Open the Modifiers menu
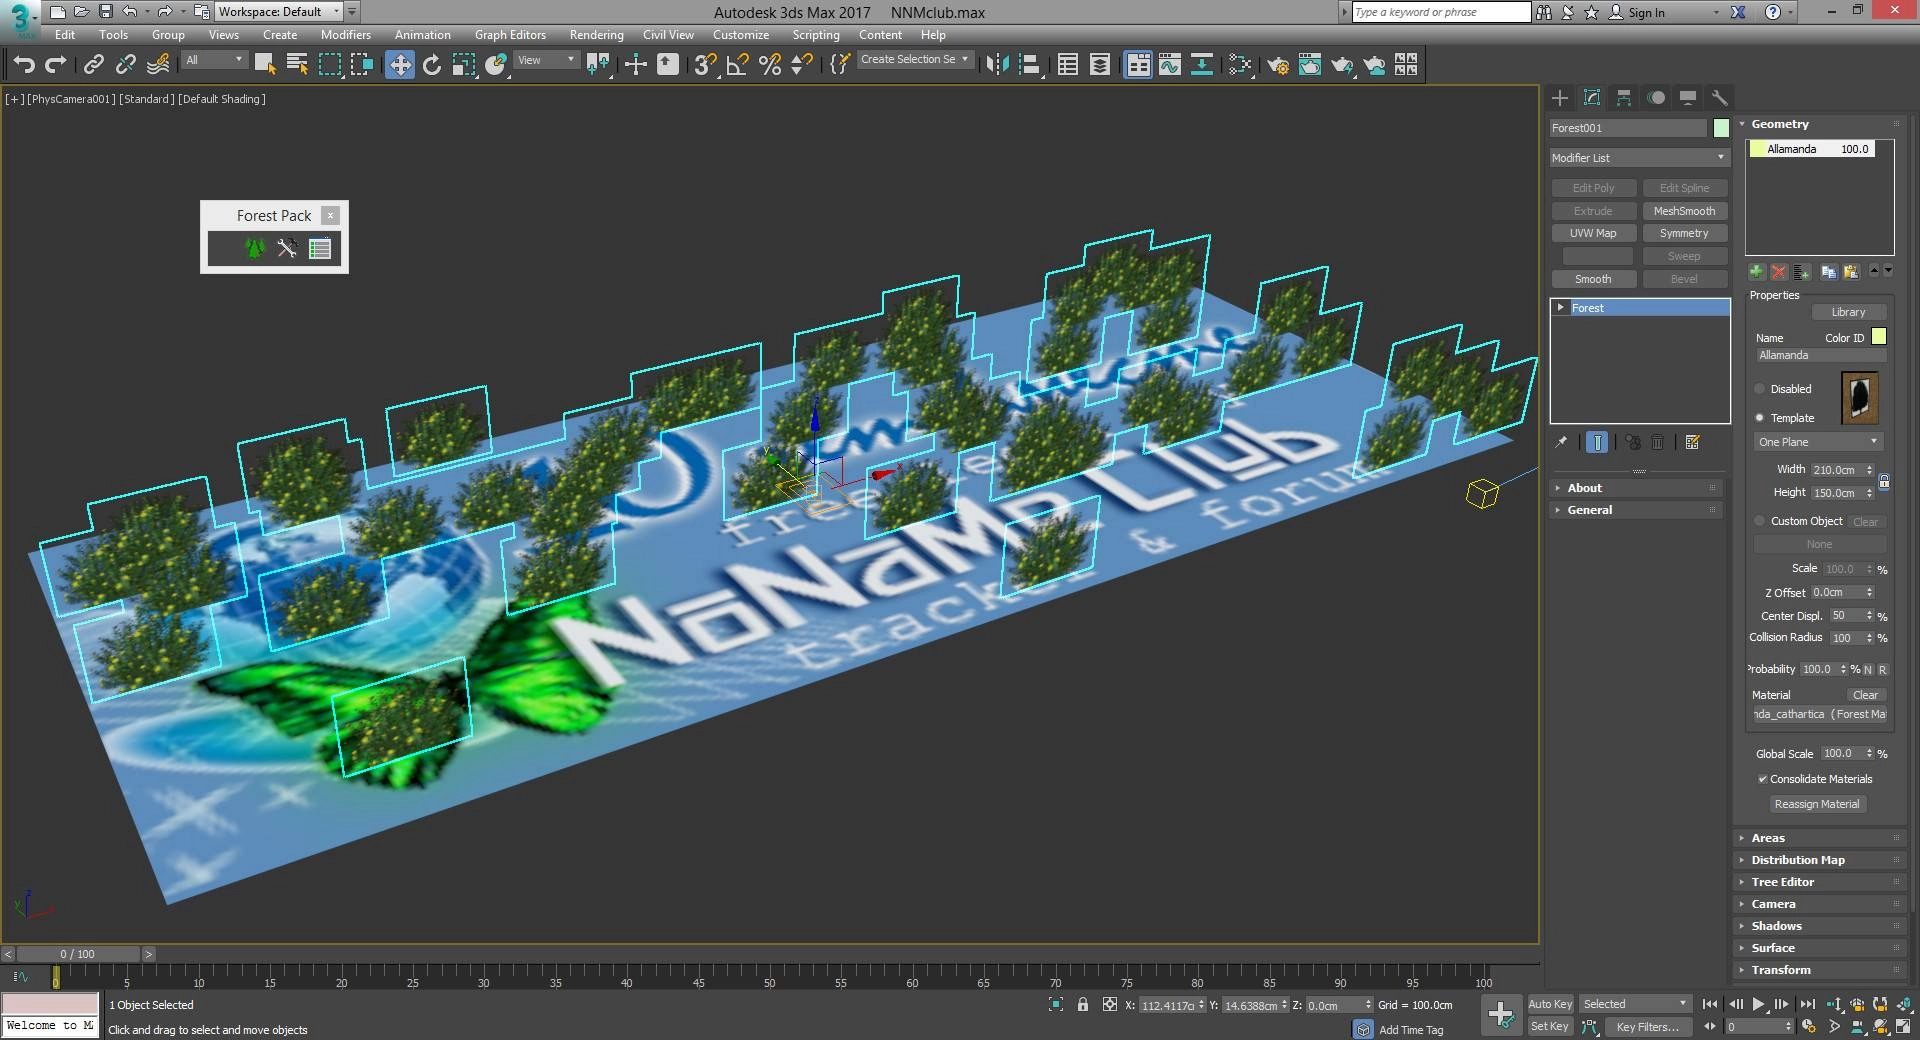Viewport: 1920px width, 1040px height. point(345,35)
